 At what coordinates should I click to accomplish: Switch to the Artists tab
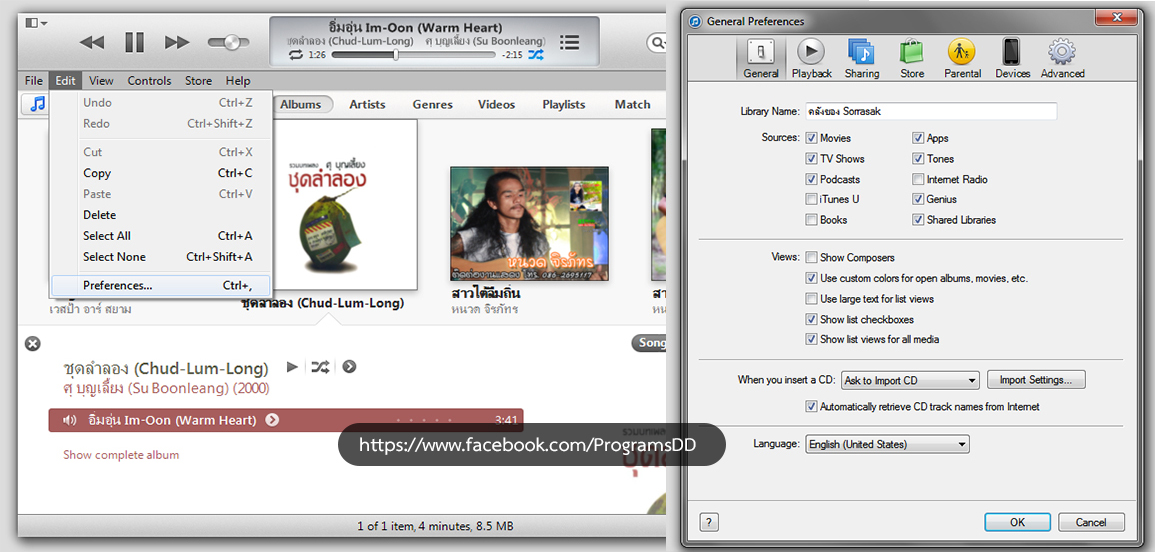(367, 105)
